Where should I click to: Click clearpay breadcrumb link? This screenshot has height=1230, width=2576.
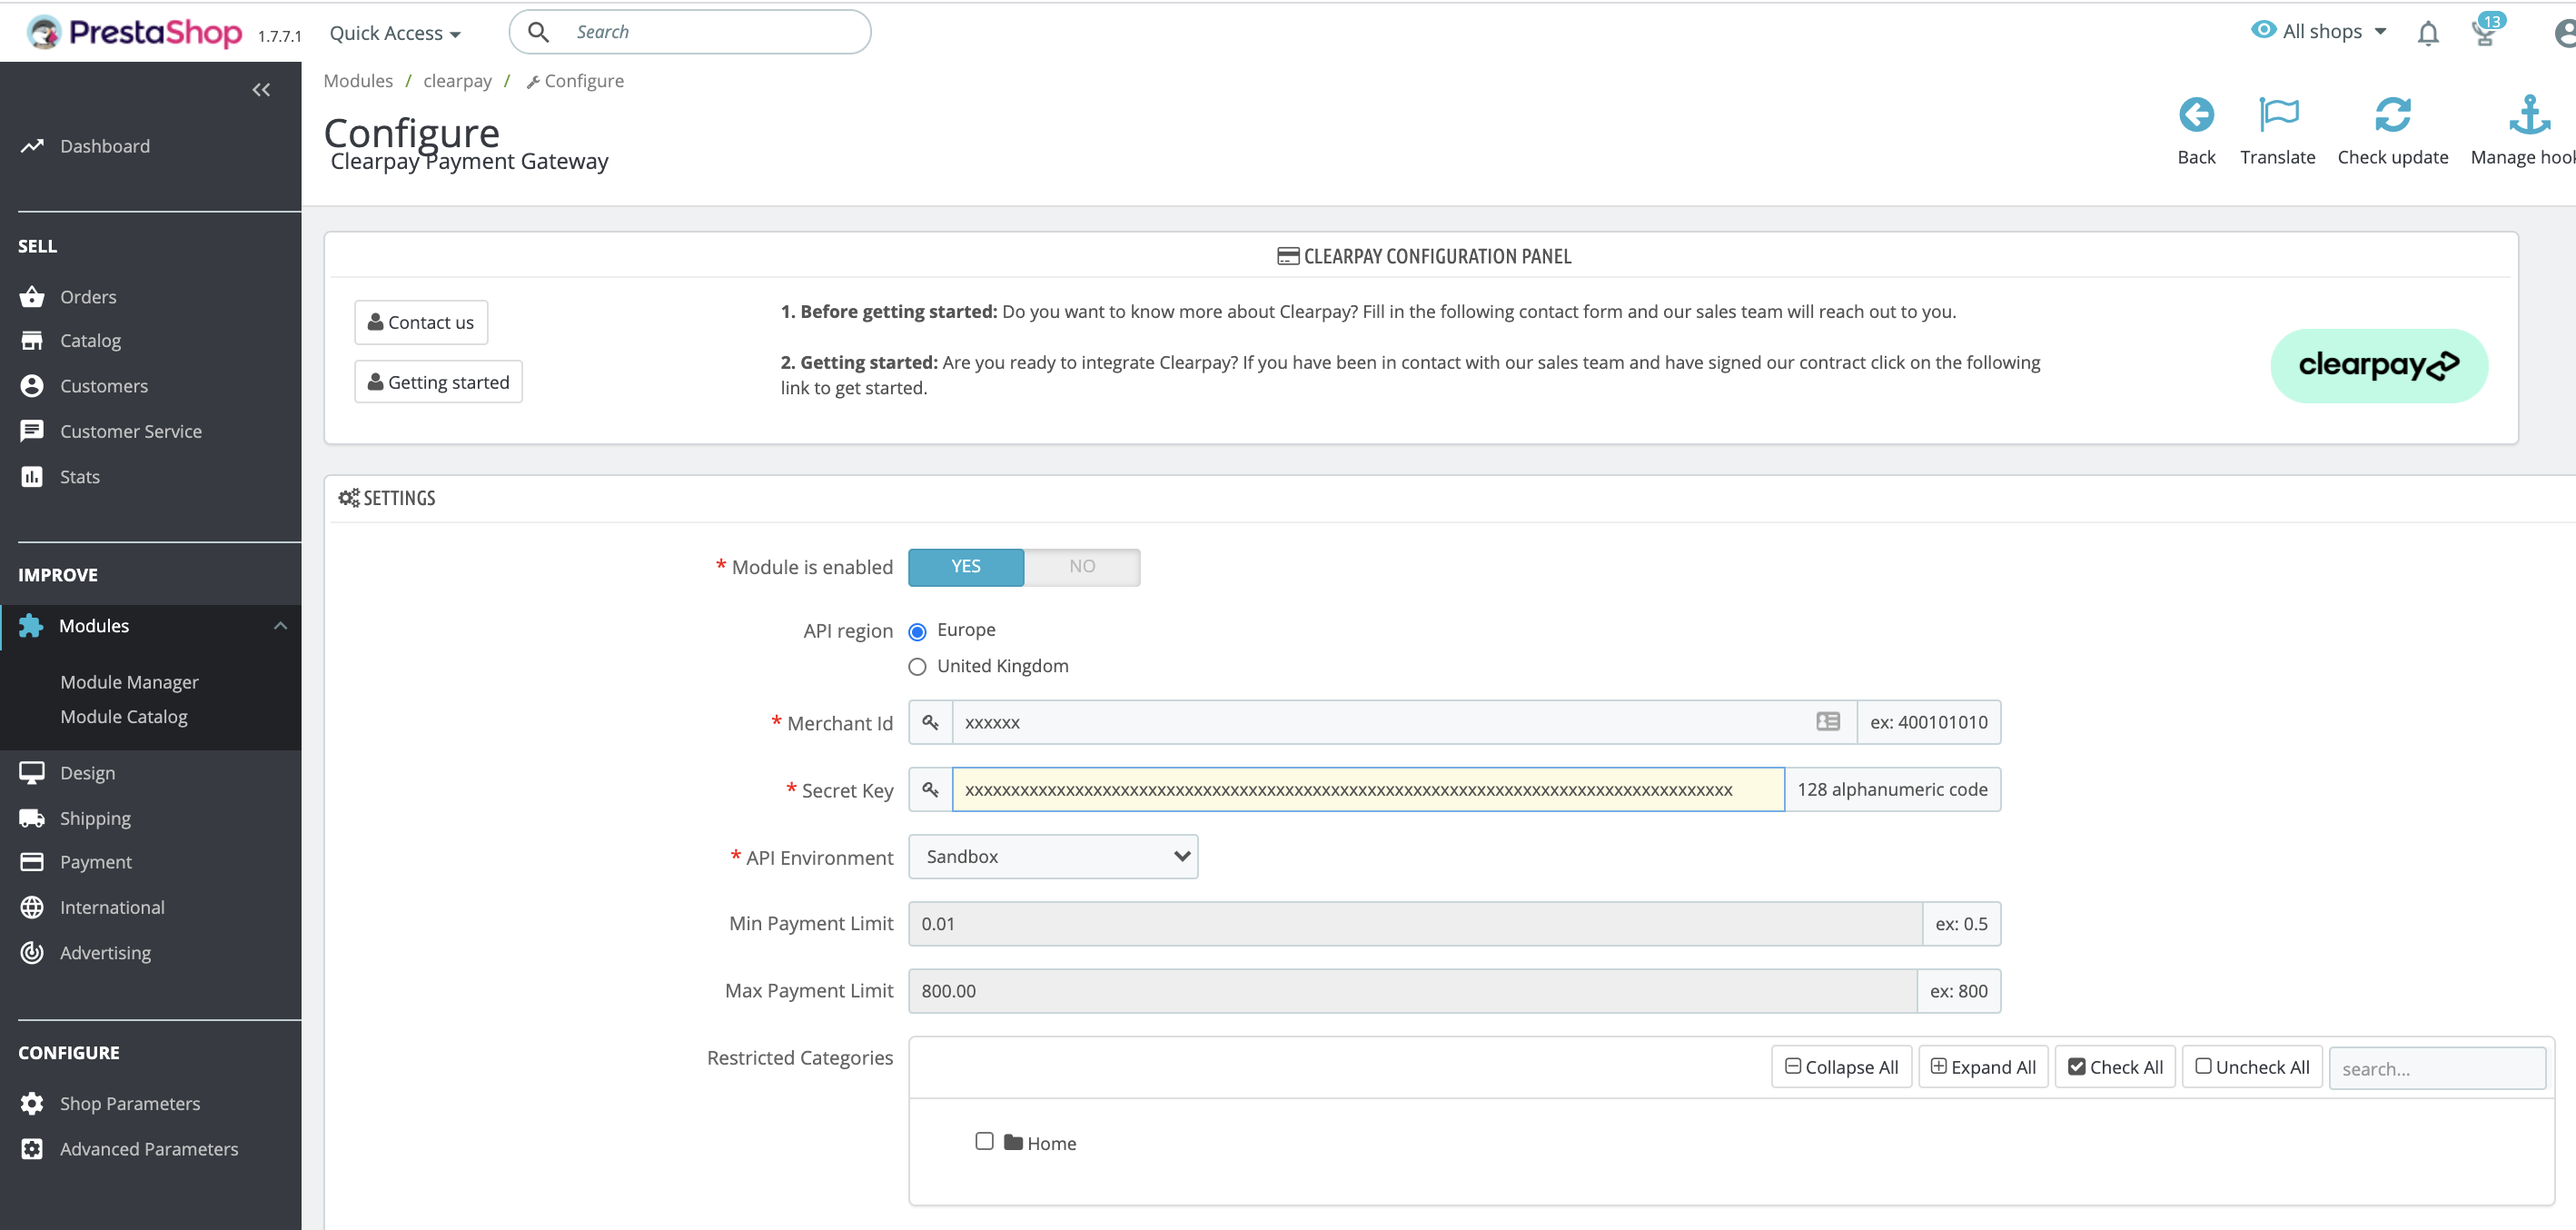point(457,81)
